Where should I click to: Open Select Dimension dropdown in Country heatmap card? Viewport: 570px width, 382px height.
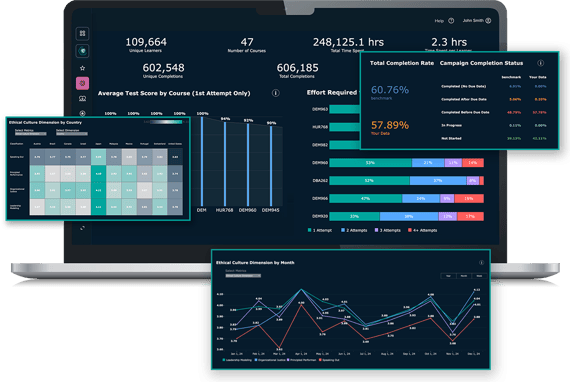pos(72,134)
